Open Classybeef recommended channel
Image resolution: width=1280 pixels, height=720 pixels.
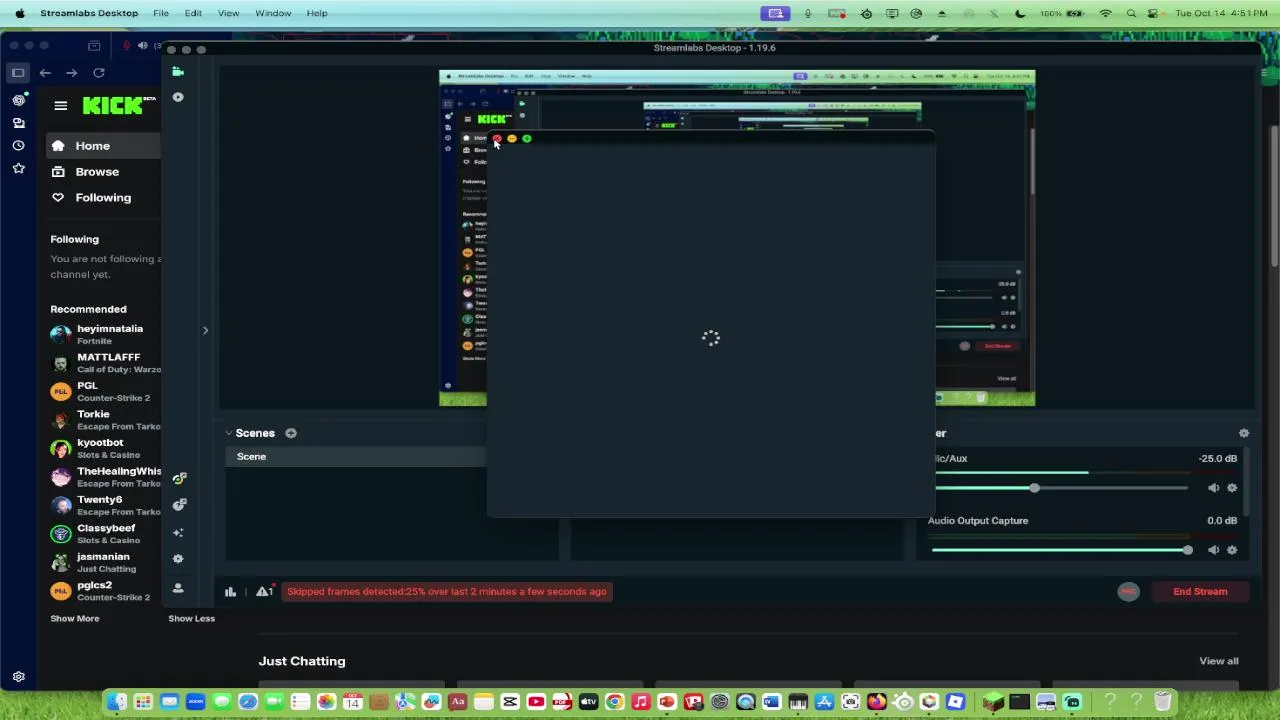(x=105, y=534)
